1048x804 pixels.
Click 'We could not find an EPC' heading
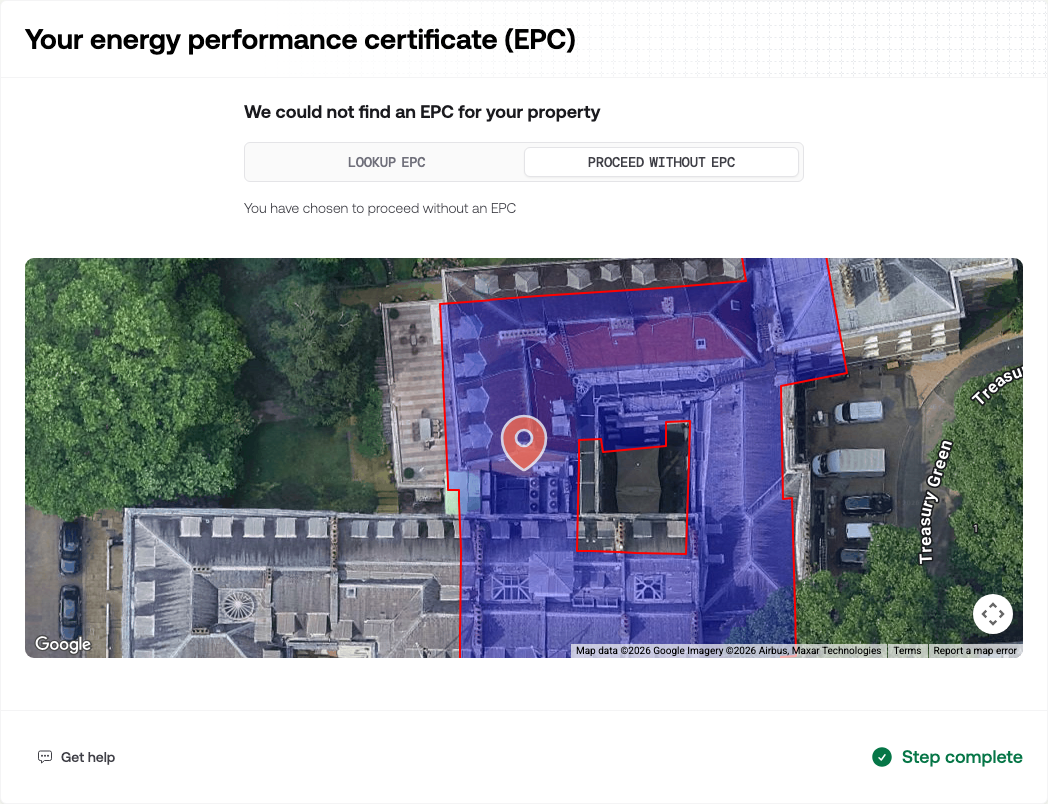tap(422, 112)
